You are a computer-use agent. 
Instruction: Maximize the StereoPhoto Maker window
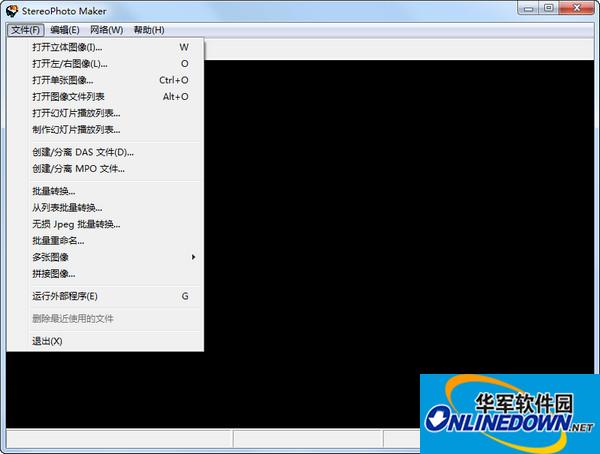click(x=549, y=8)
